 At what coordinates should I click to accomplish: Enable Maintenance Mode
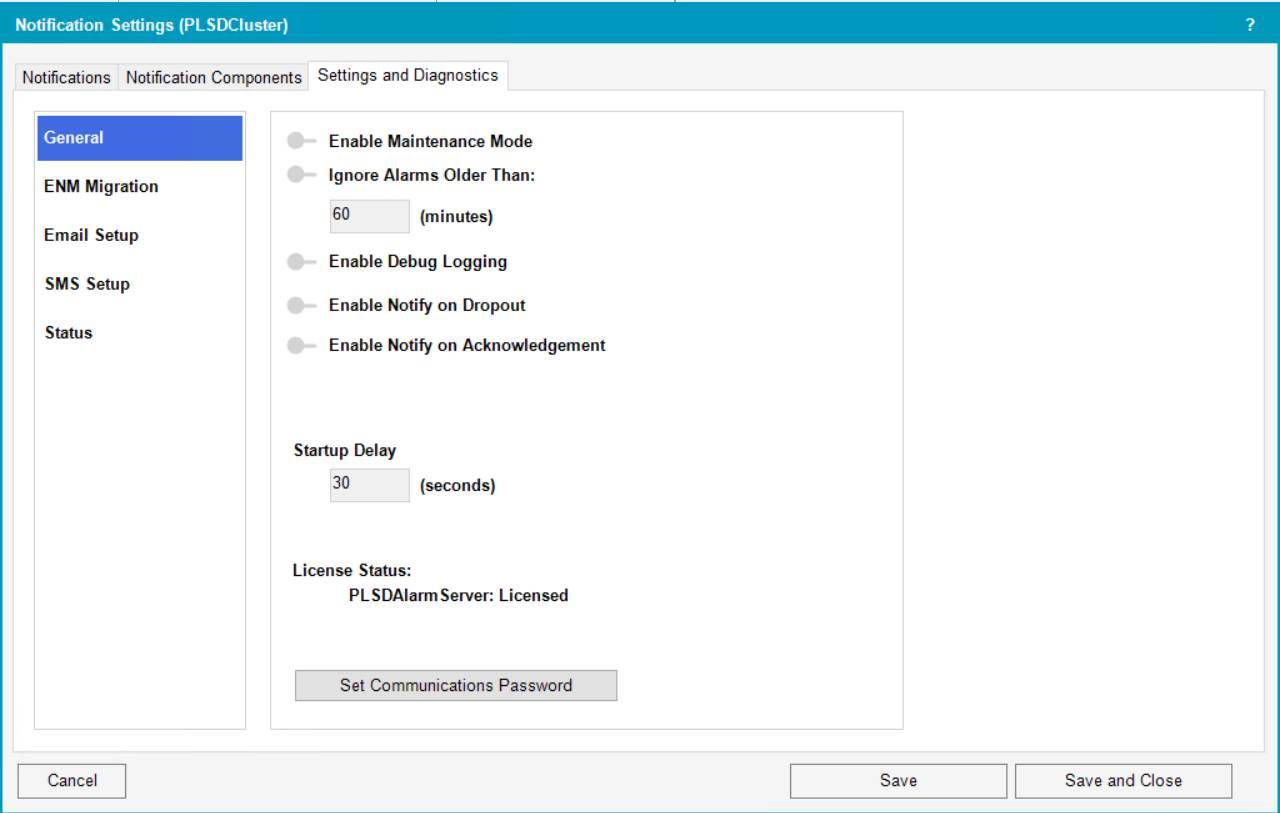tap(299, 141)
